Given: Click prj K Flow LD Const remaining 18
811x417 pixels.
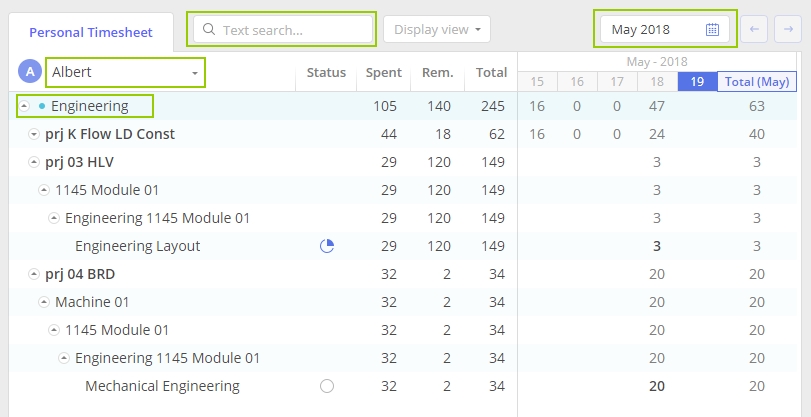Looking at the screenshot, I should [x=443, y=135].
